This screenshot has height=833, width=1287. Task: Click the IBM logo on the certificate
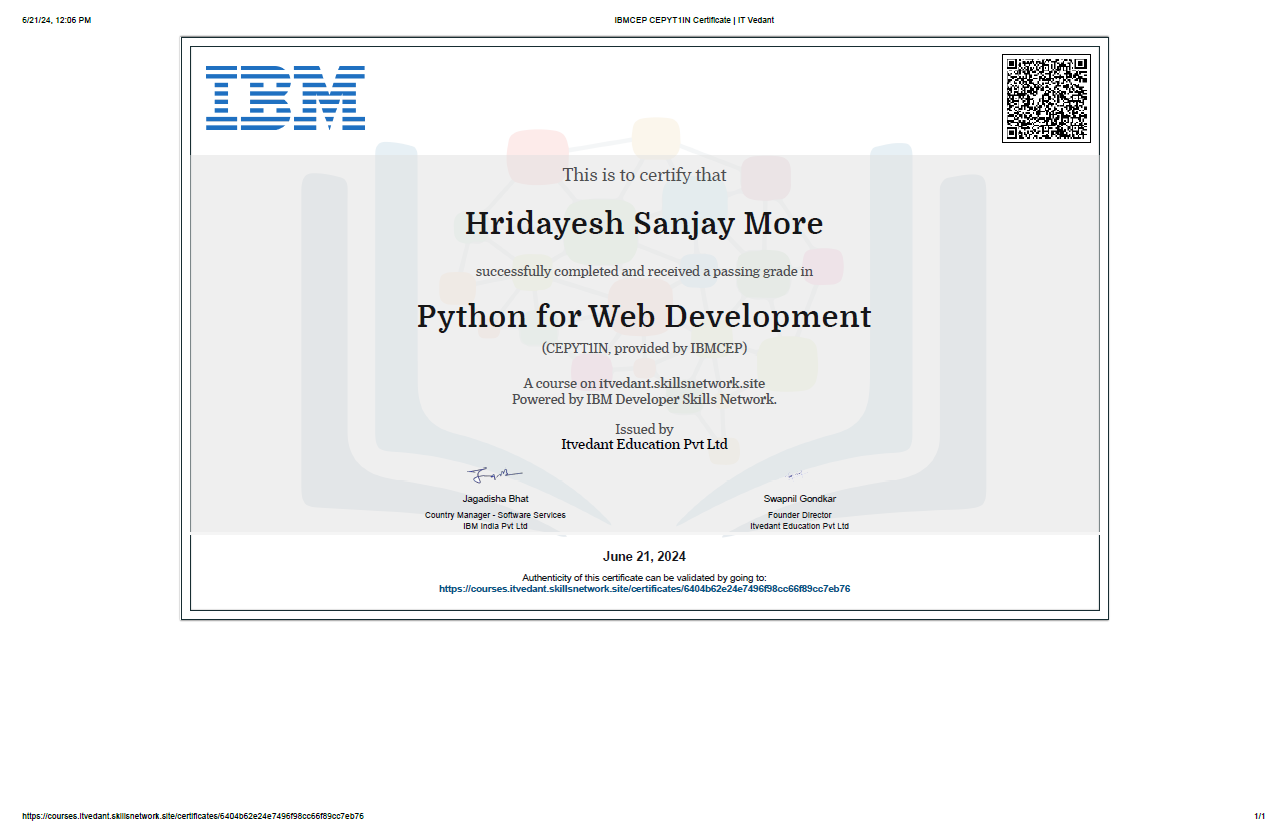tap(285, 98)
